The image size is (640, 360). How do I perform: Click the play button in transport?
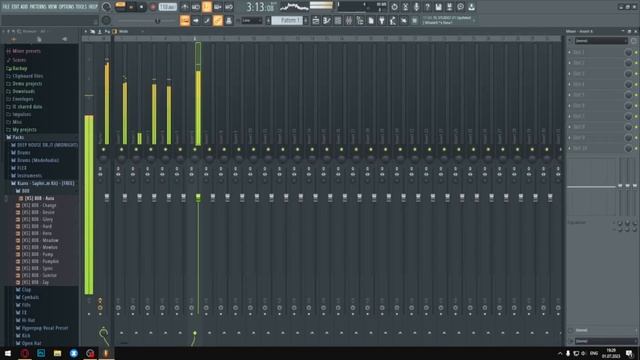pos(131,7)
